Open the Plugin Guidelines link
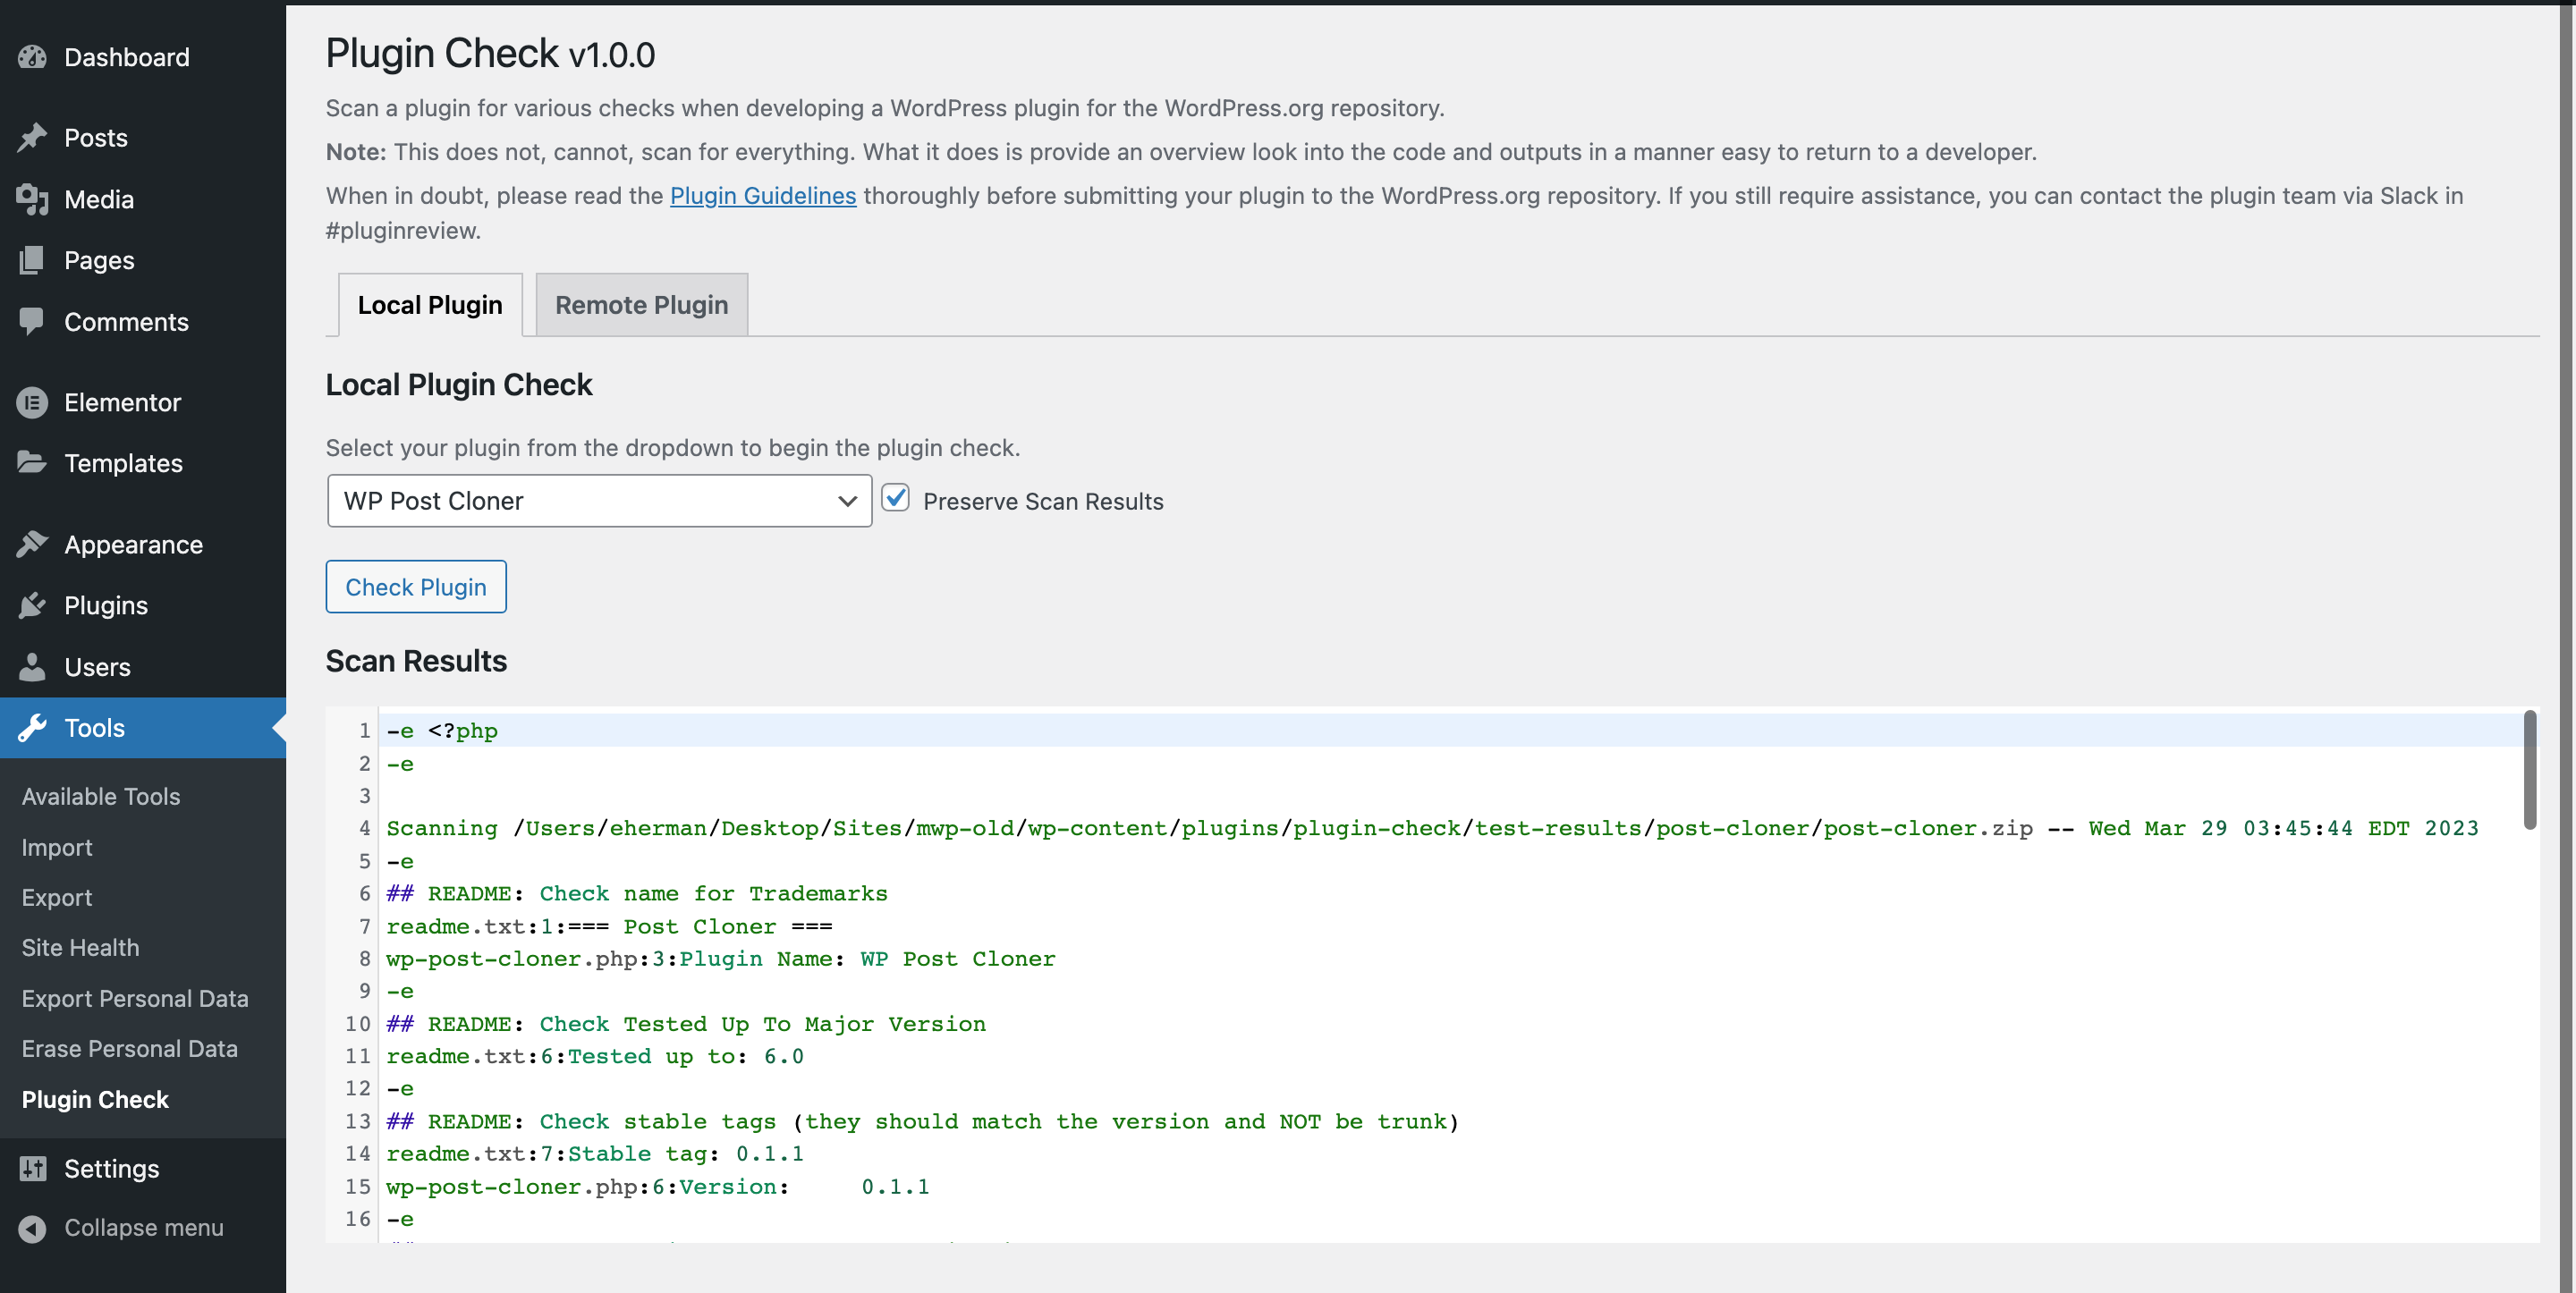The height and width of the screenshot is (1293, 2576). click(762, 196)
